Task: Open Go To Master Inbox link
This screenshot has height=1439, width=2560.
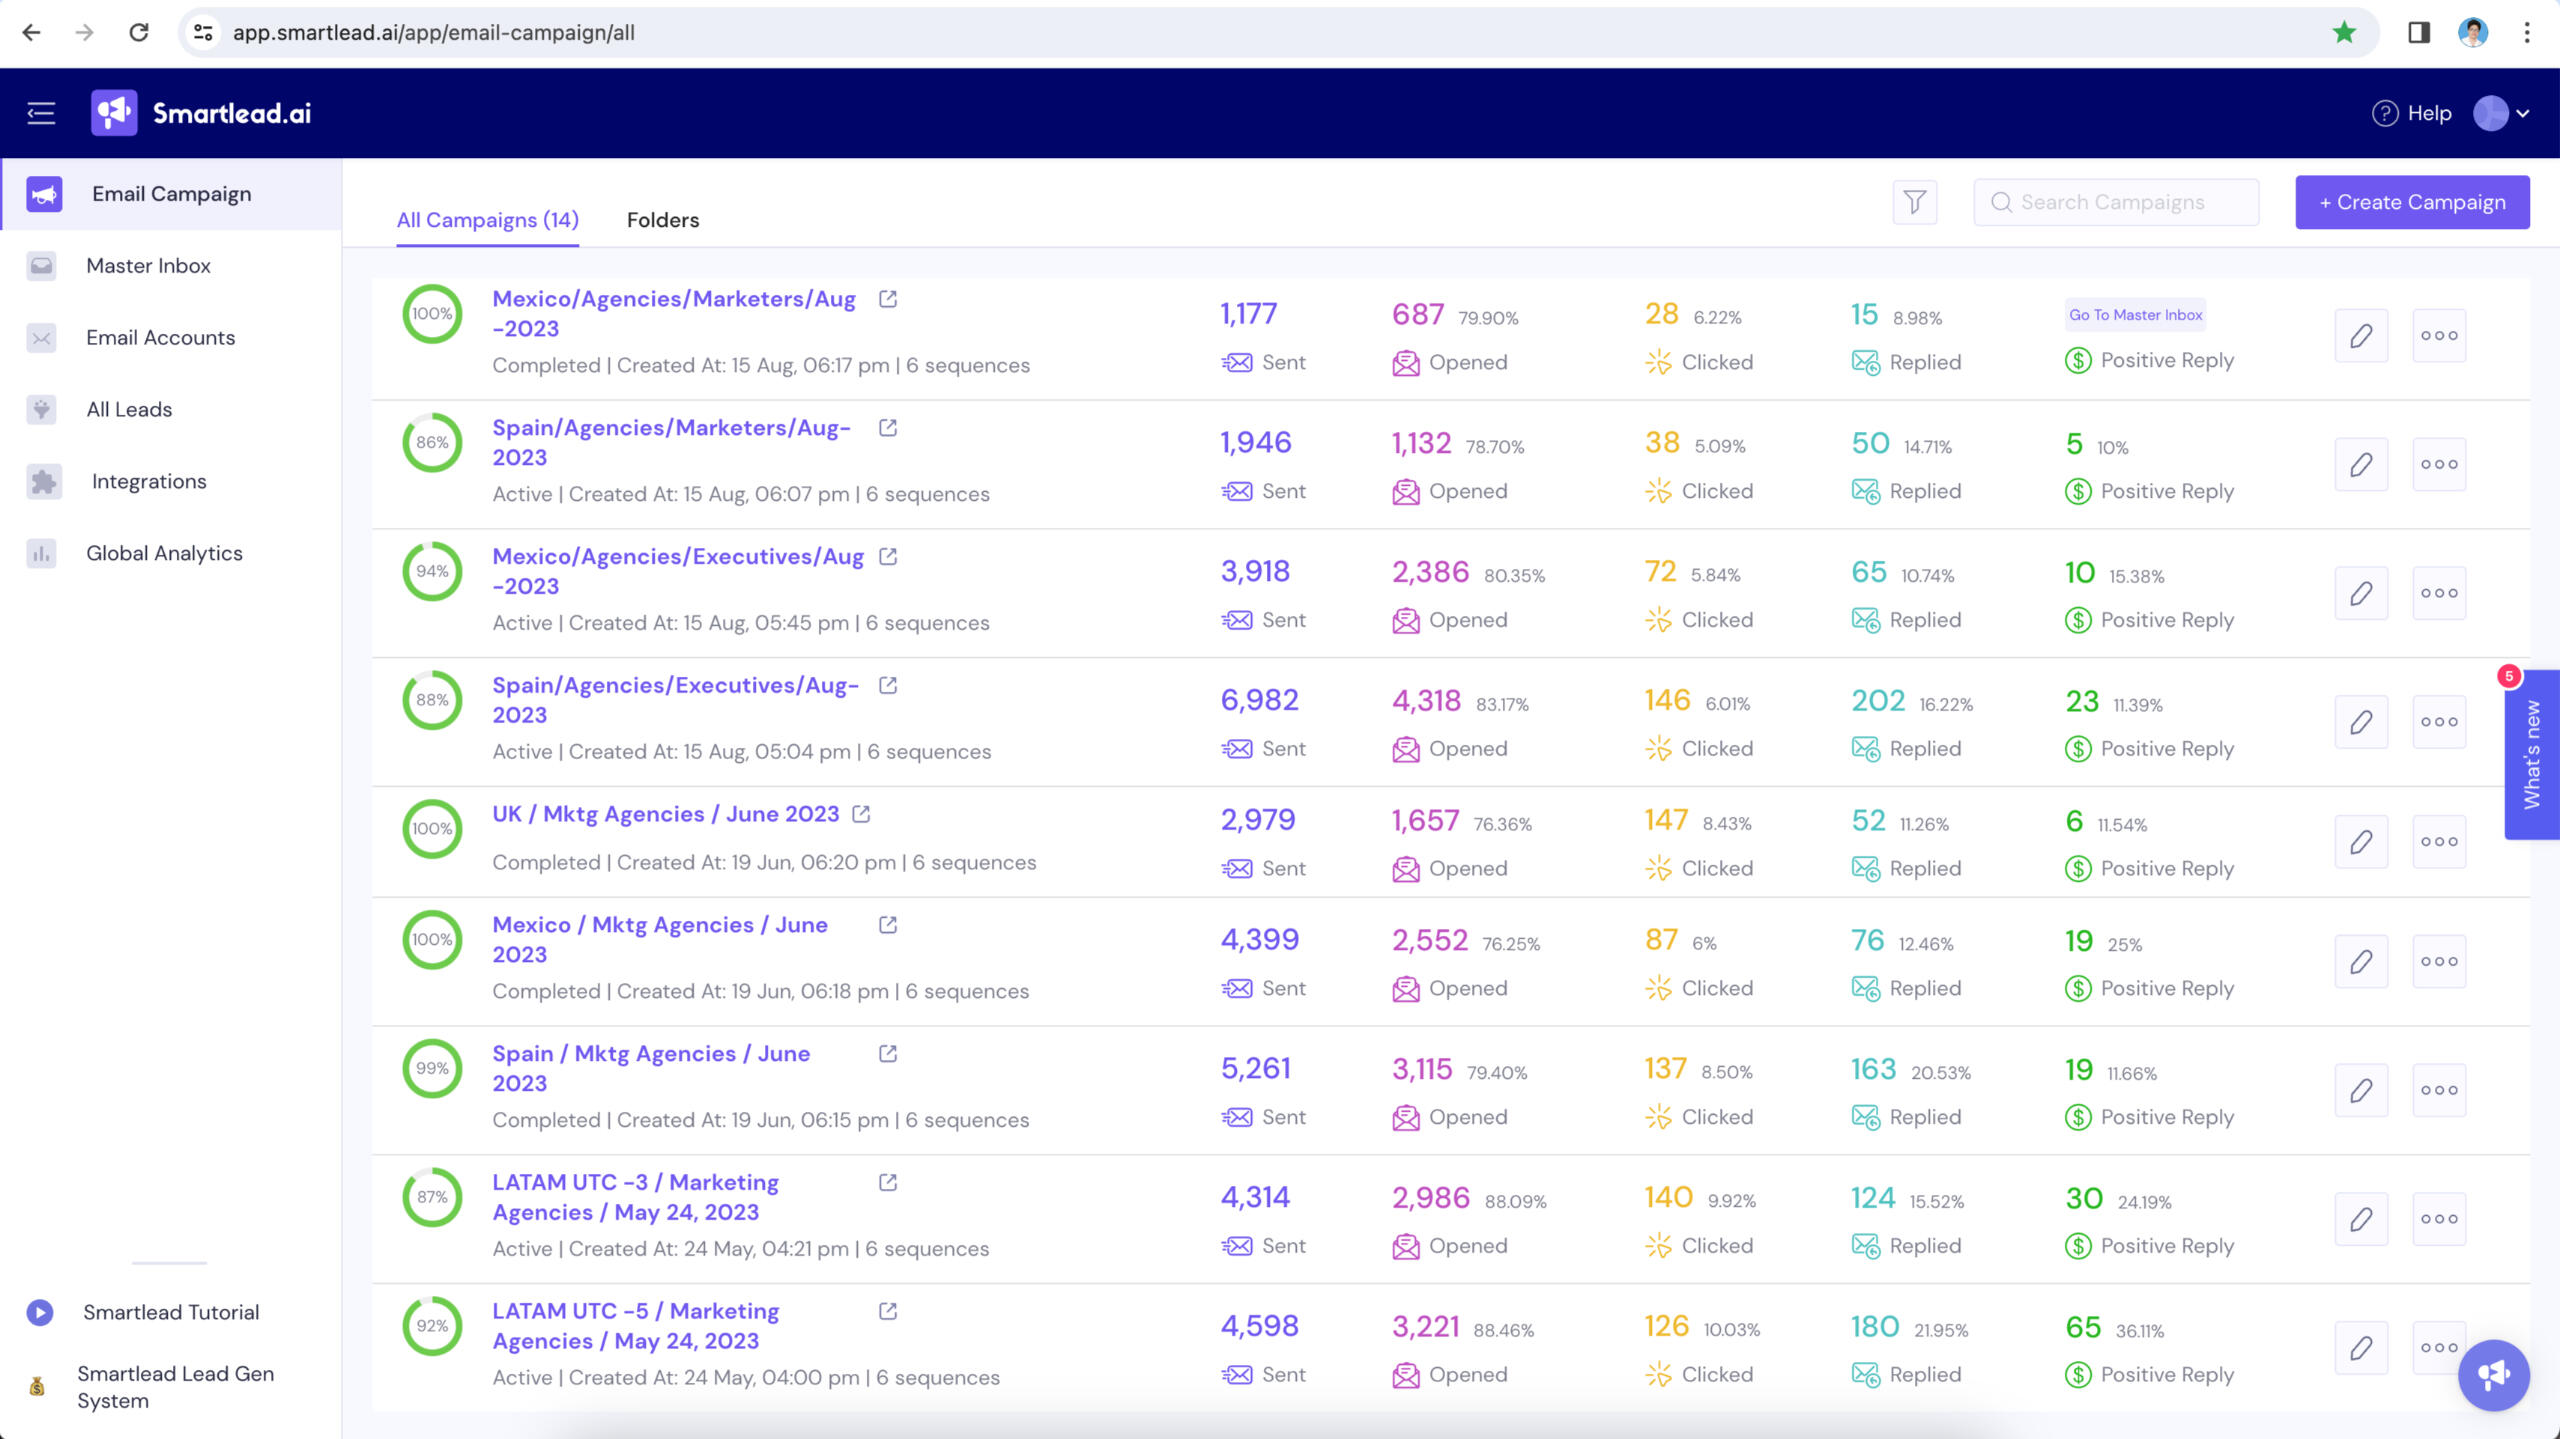Action: click(2135, 315)
